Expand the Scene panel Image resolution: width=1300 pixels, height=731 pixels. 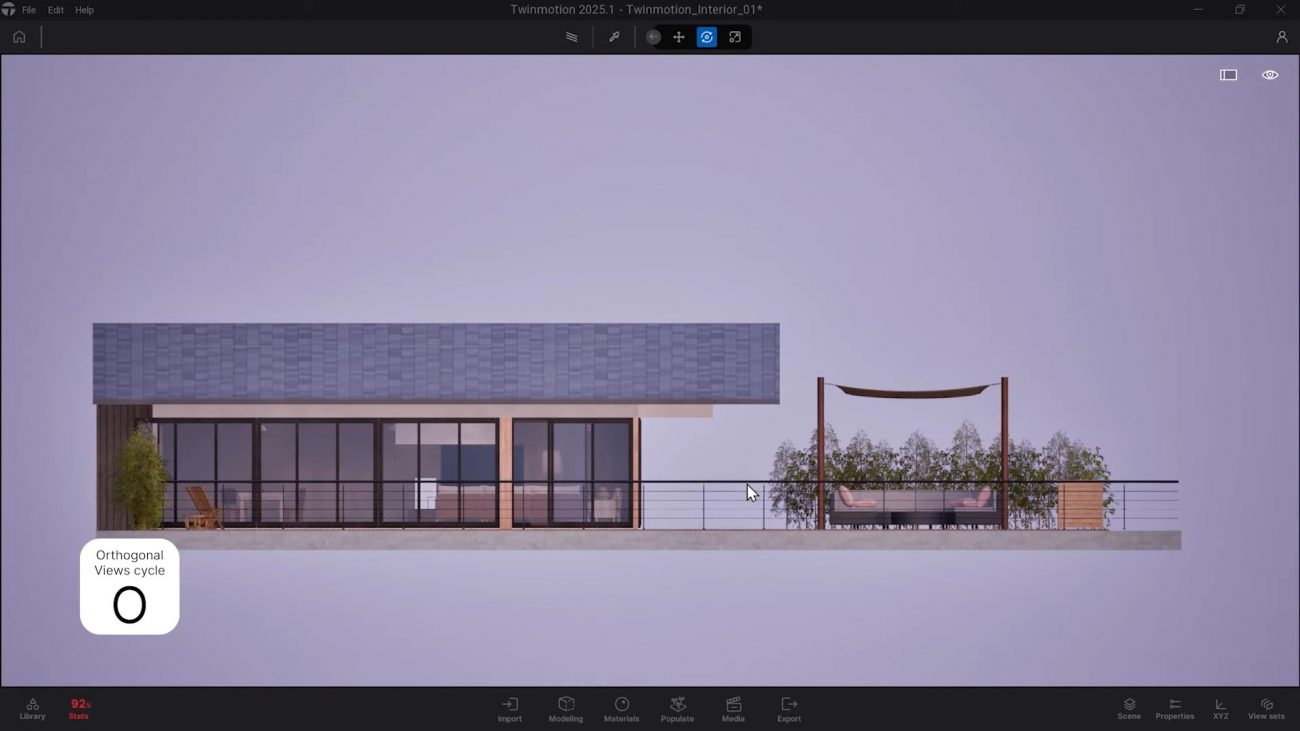pos(1129,709)
